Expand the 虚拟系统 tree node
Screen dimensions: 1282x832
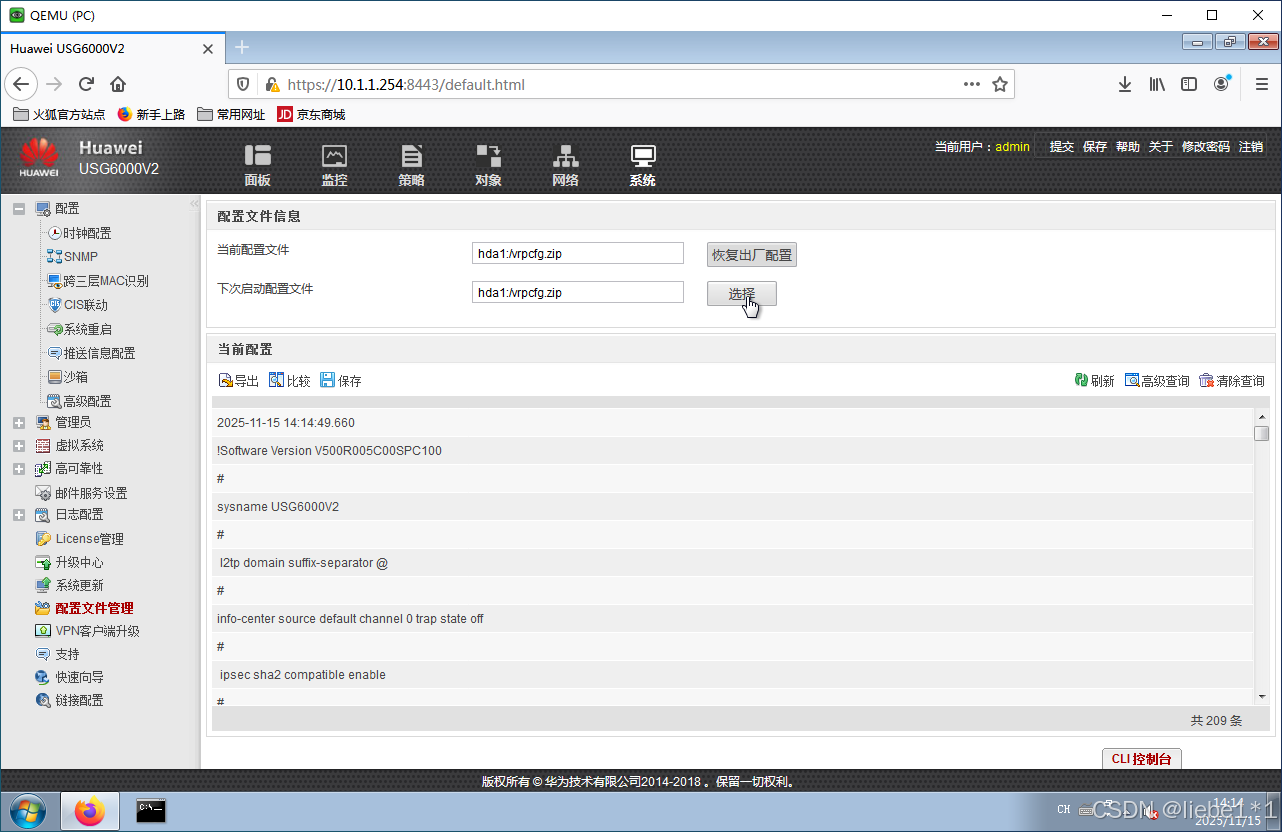[x=19, y=446]
